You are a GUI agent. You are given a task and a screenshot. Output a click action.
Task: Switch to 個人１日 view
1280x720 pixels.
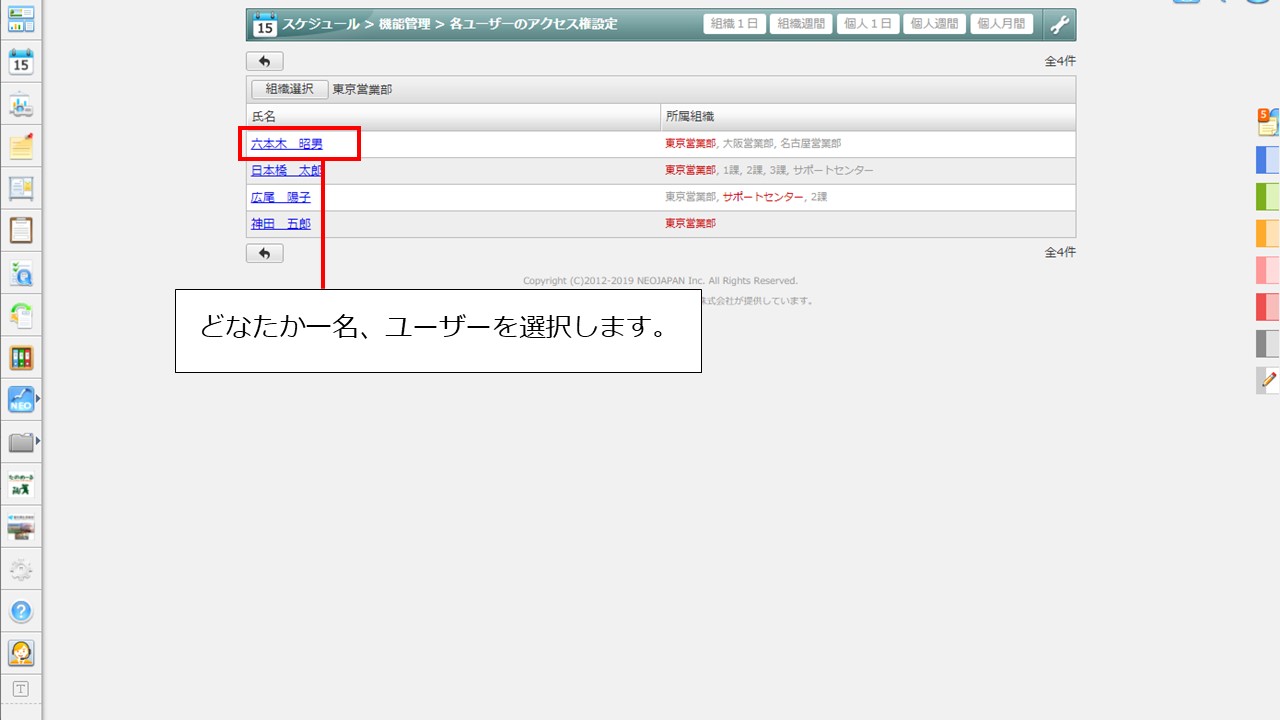point(868,24)
